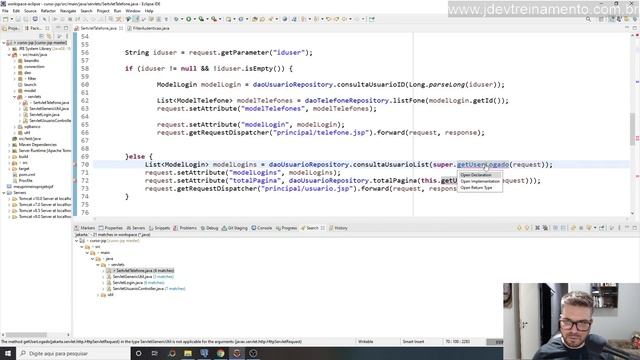Open the Debug button dropdown arrow
The width and height of the screenshot is (640, 360).
[x=182, y=19]
